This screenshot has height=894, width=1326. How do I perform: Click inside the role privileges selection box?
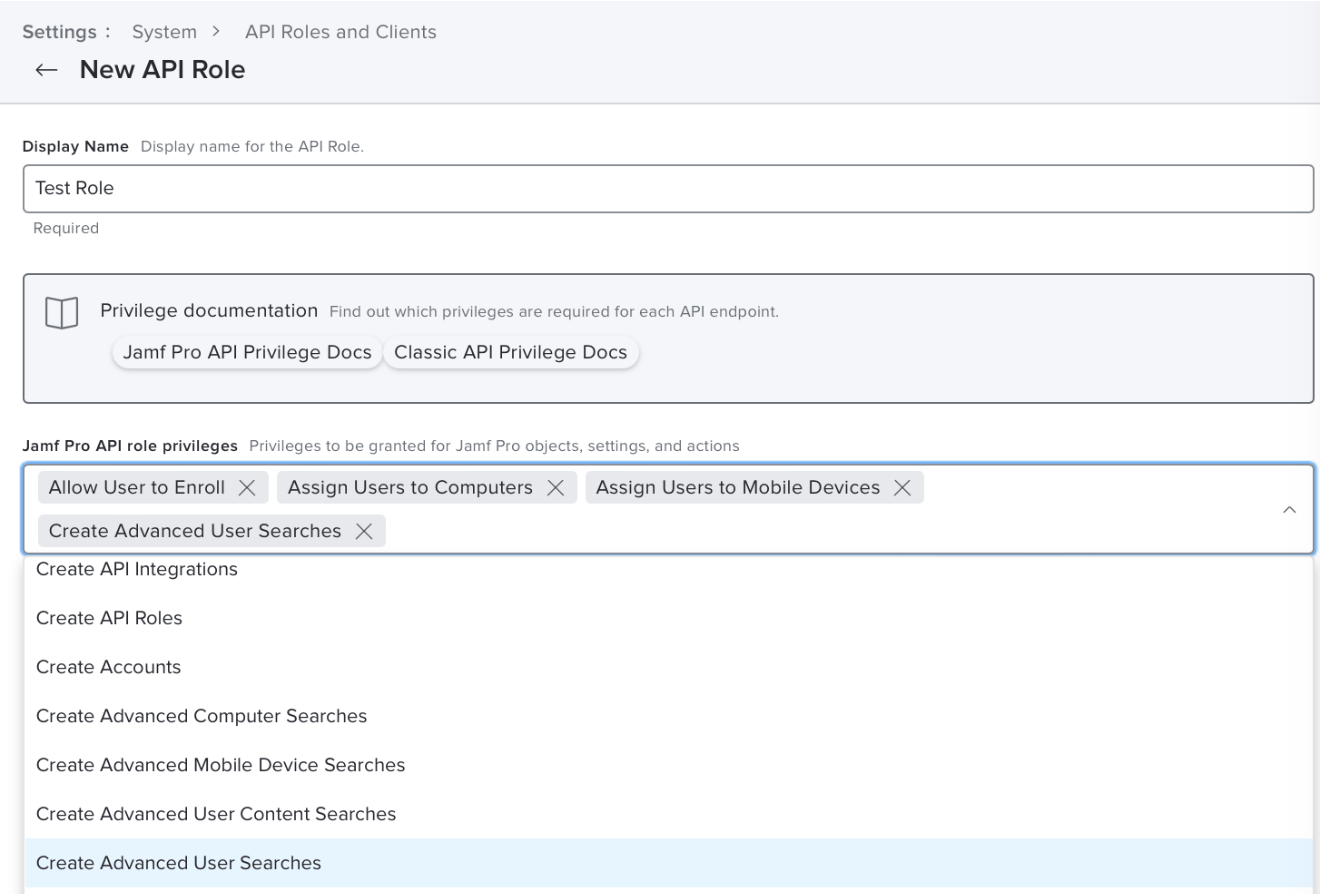coord(668,509)
